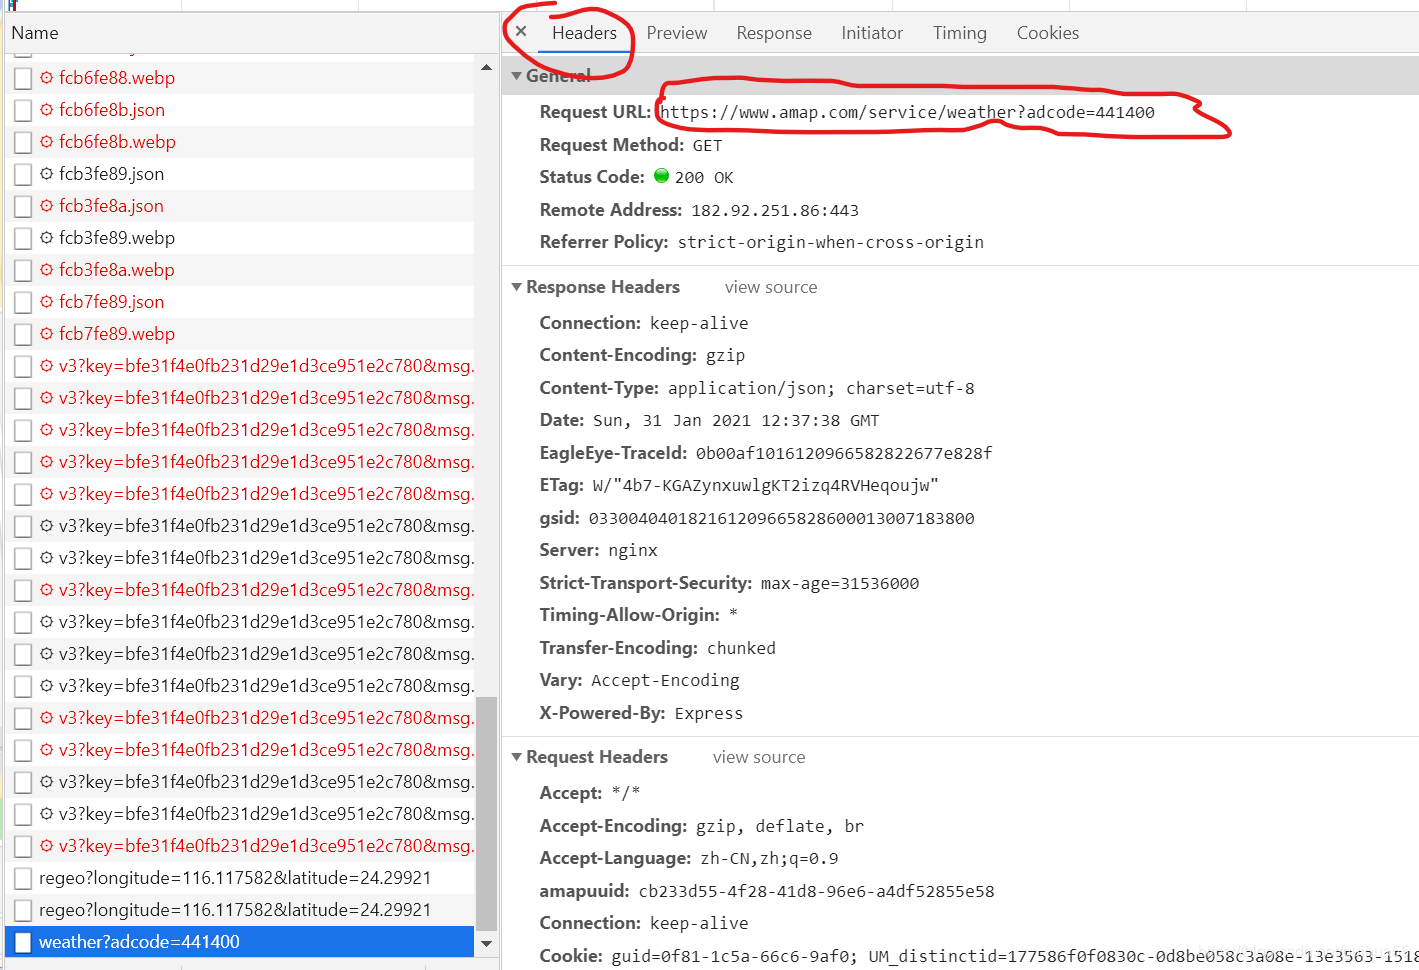The image size is (1419, 970).
Task: Click gear icon on fcb3fe89.json row
Action: tap(46, 173)
